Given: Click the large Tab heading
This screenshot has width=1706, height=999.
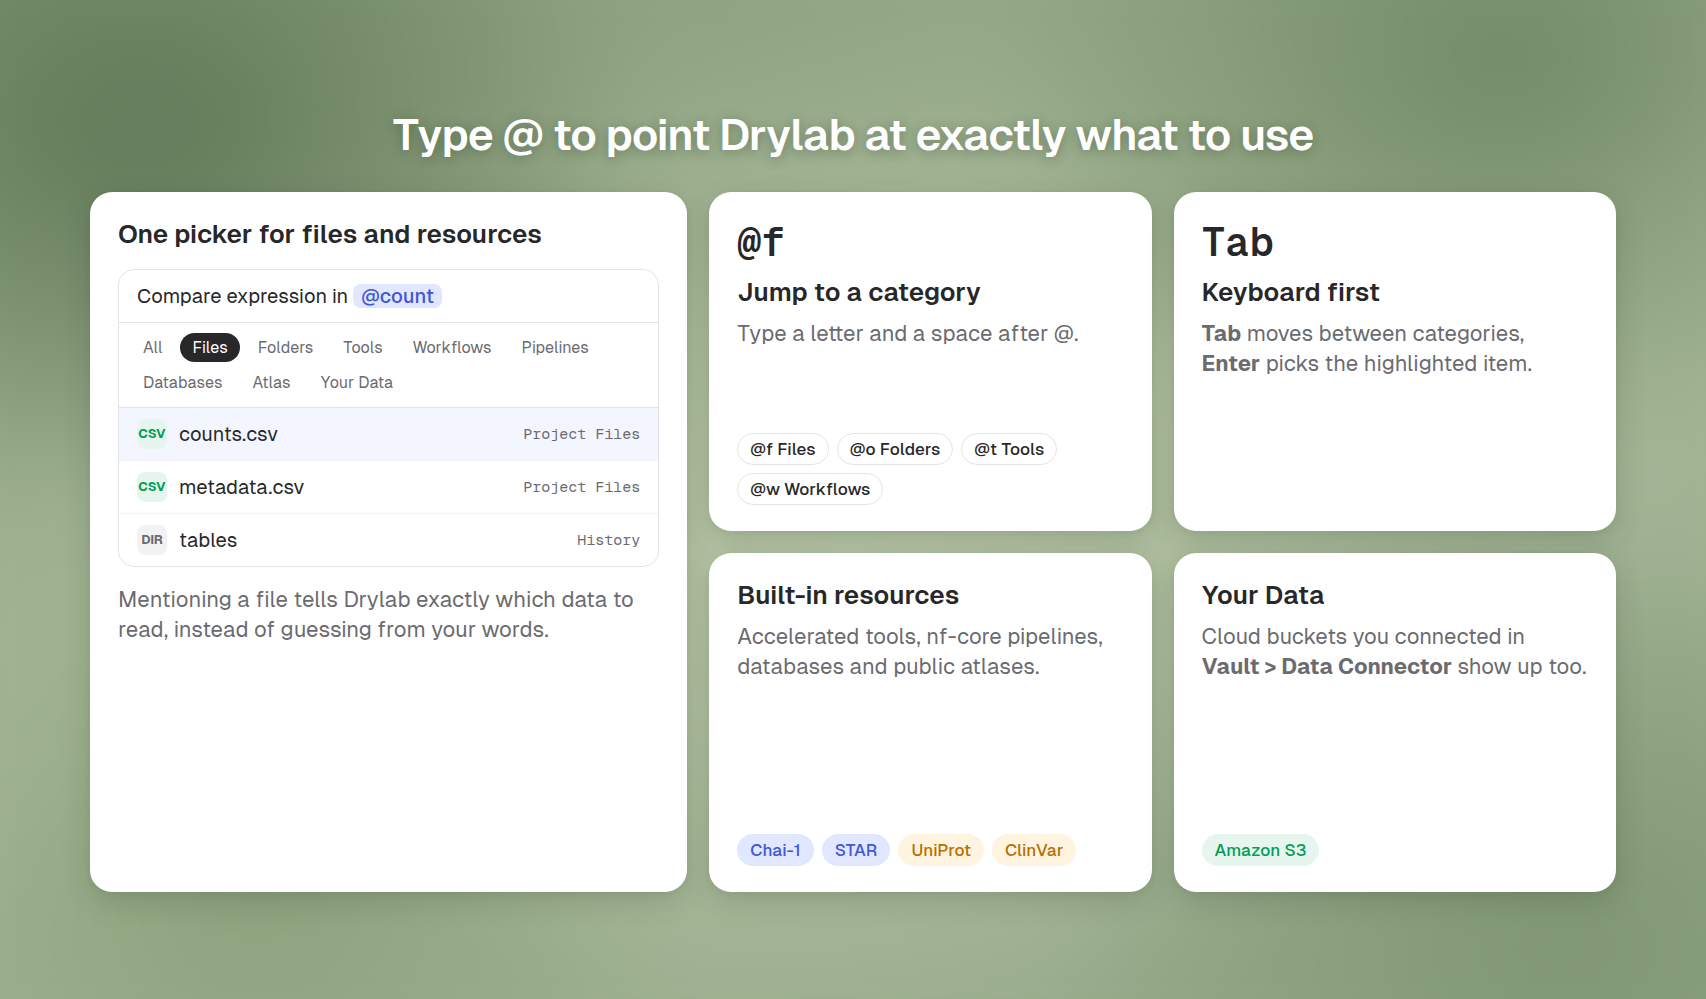Looking at the screenshot, I should tap(1237, 242).
